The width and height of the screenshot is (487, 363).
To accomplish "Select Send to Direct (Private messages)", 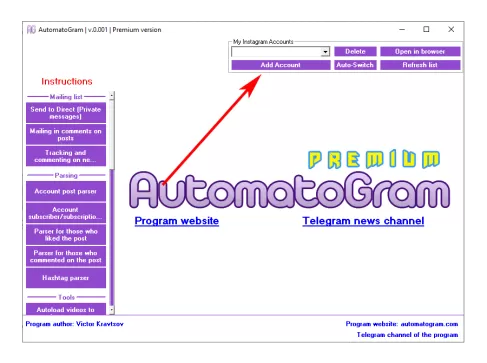I will (x=66, y=113).
